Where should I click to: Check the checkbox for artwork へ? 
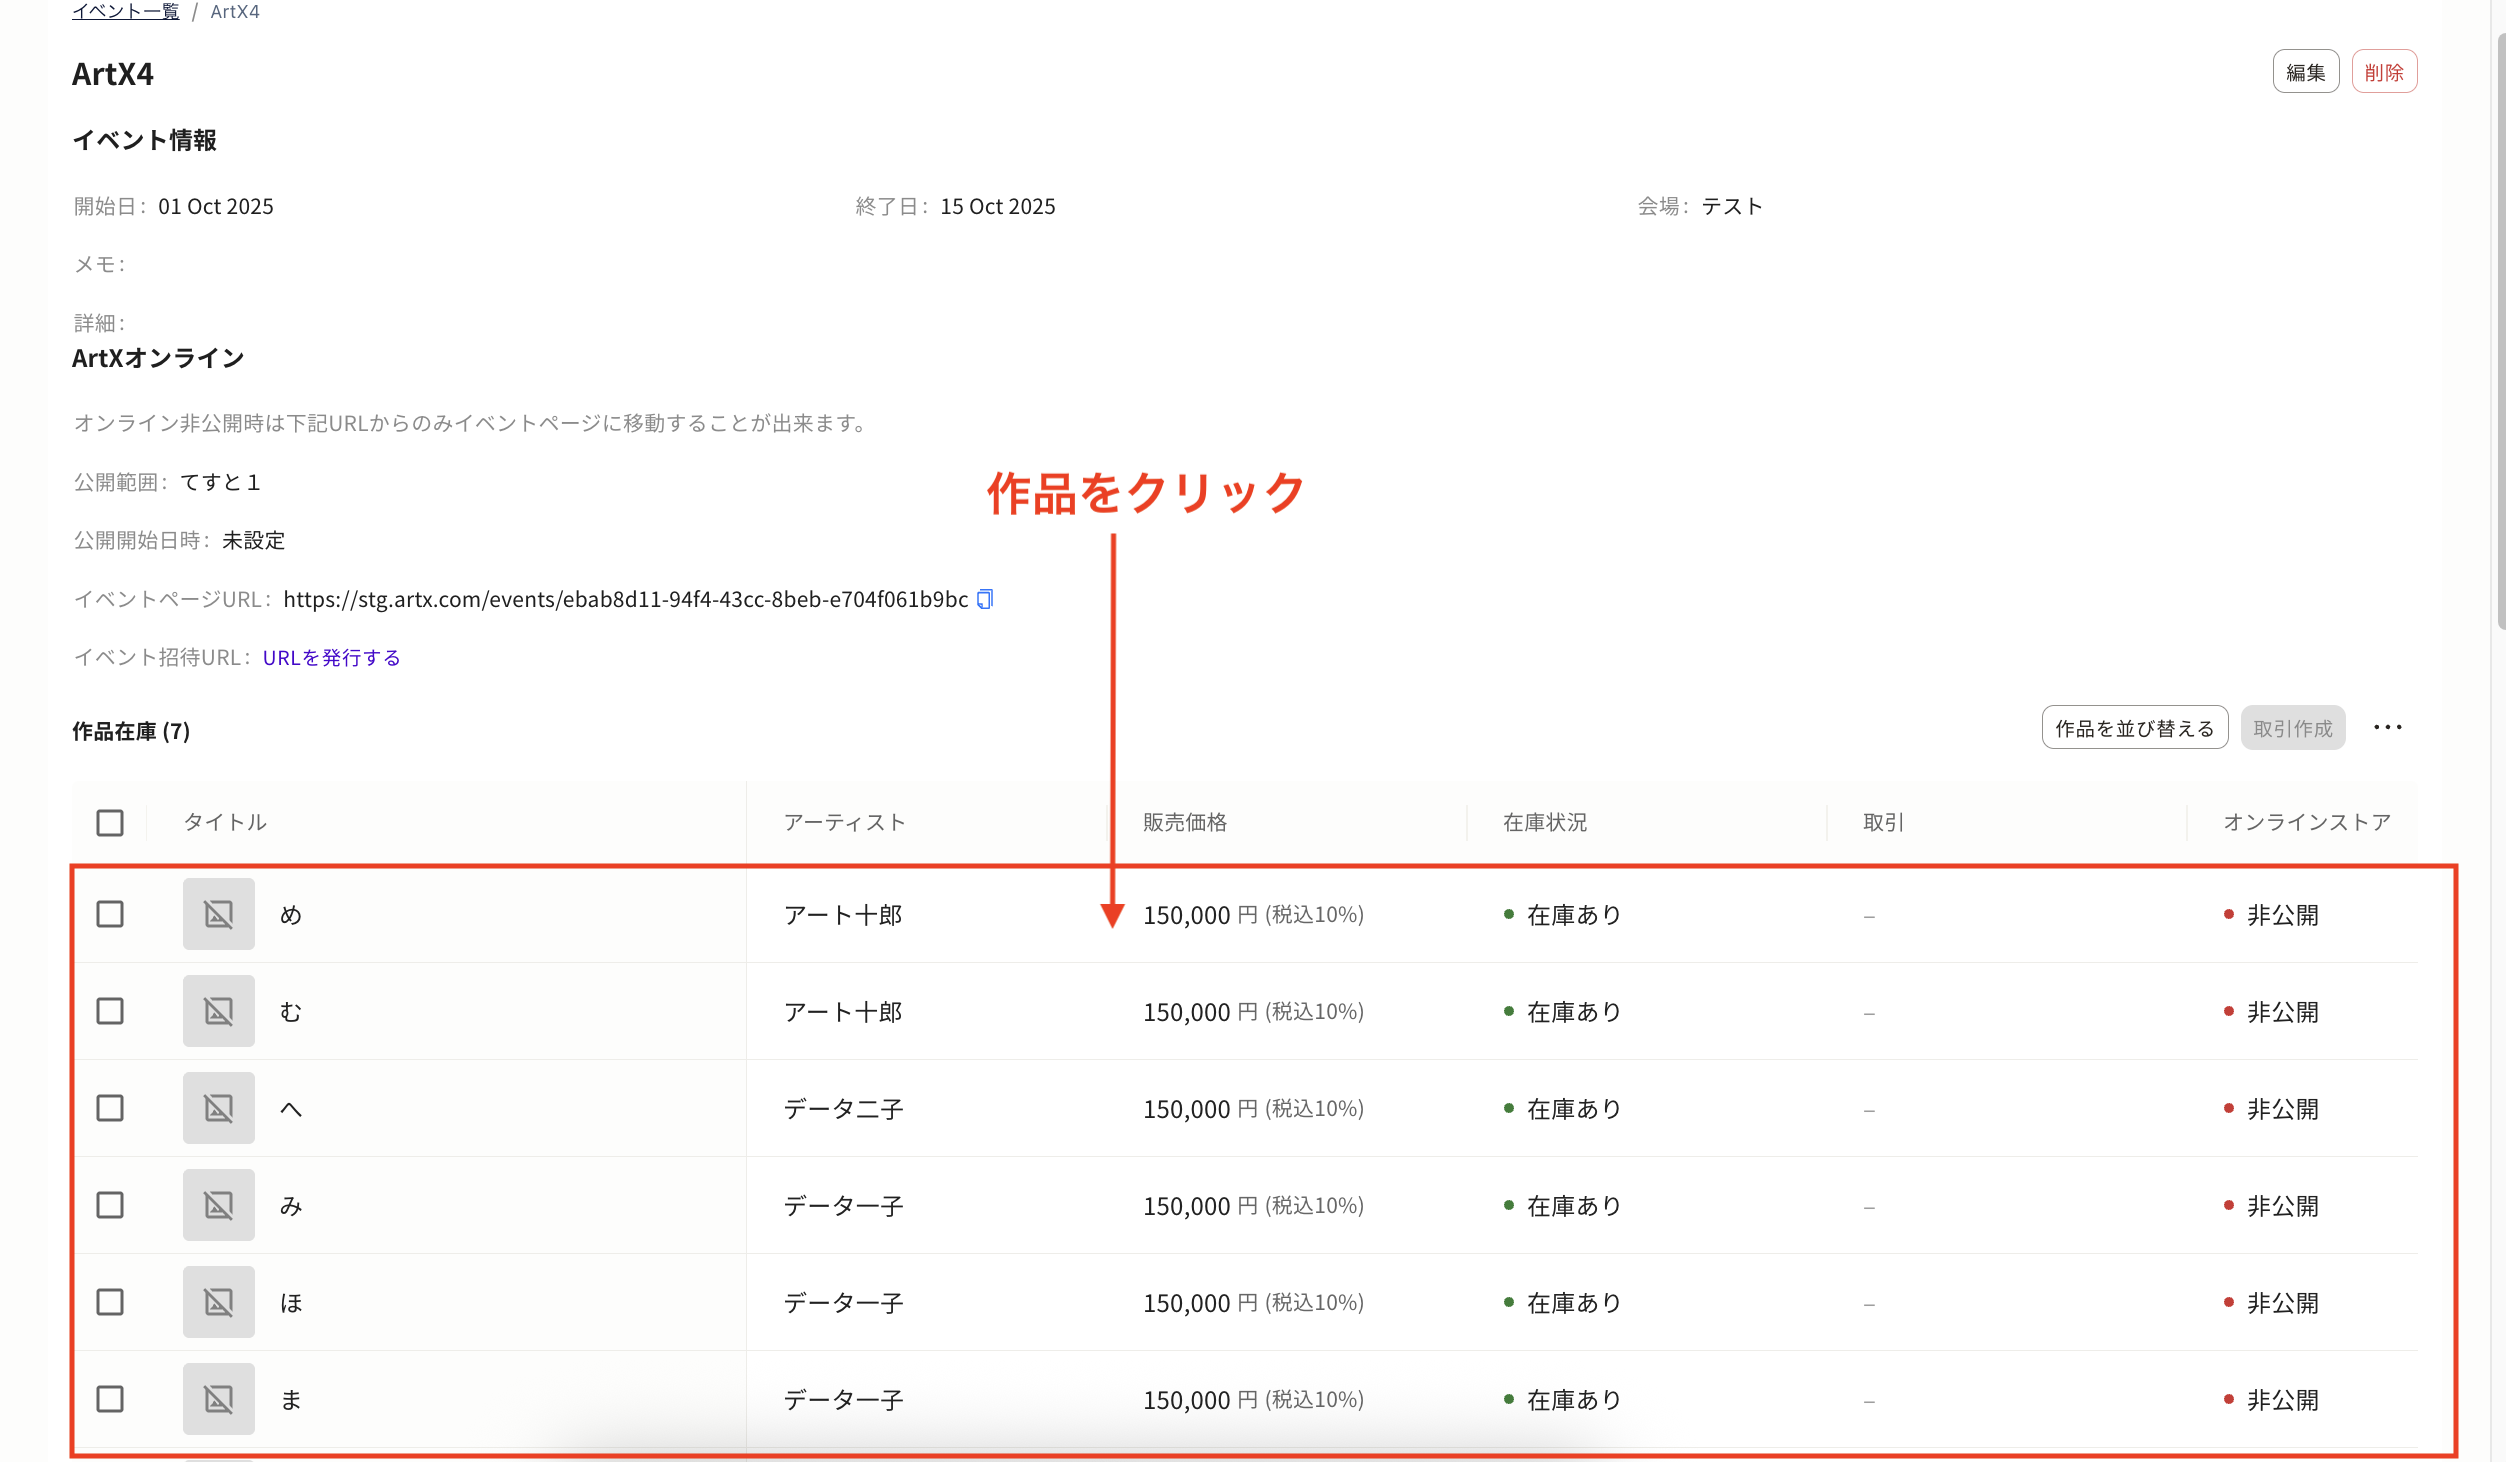109,1107
